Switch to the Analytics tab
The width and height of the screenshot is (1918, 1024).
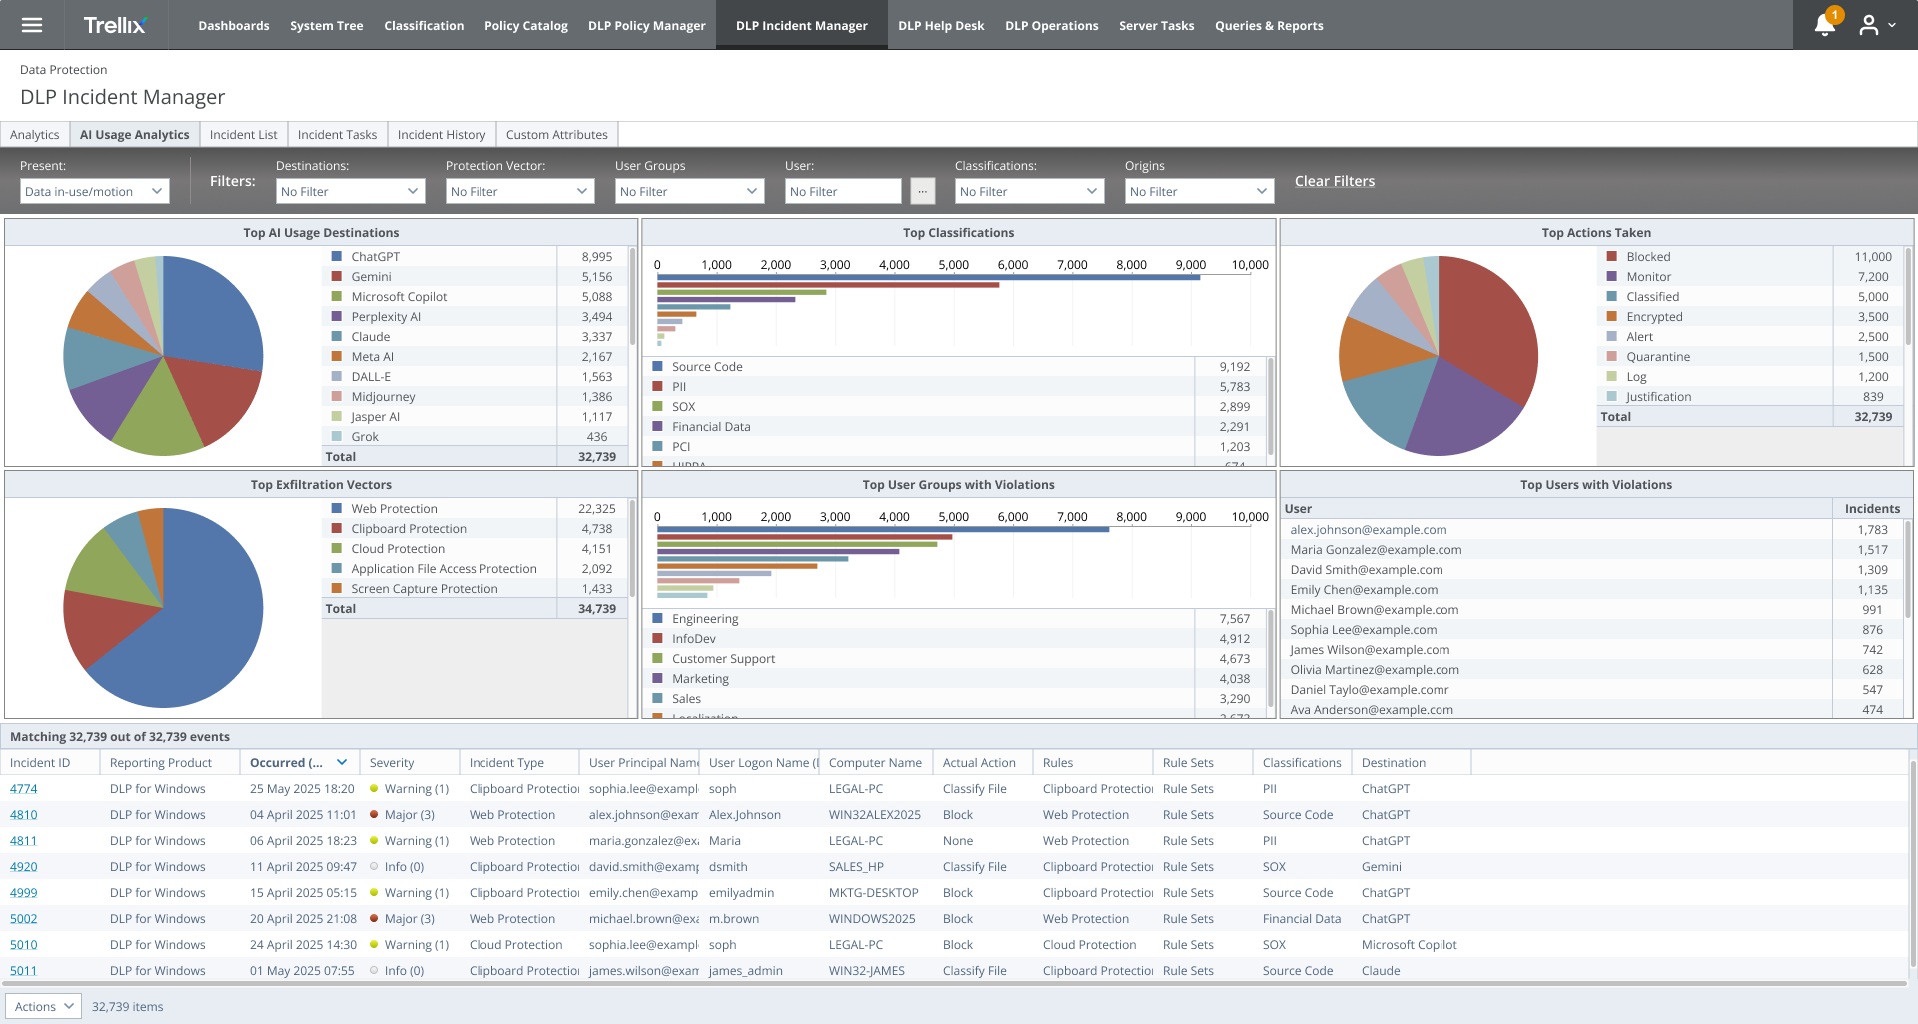[35, 135]
